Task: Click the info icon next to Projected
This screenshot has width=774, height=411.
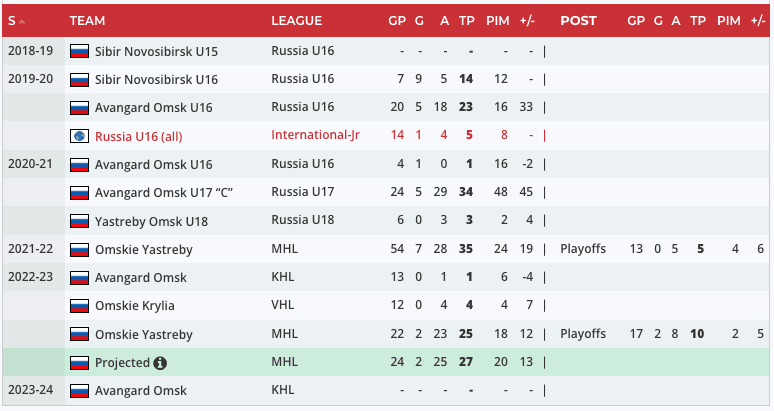Action: [x=160, y=363]
